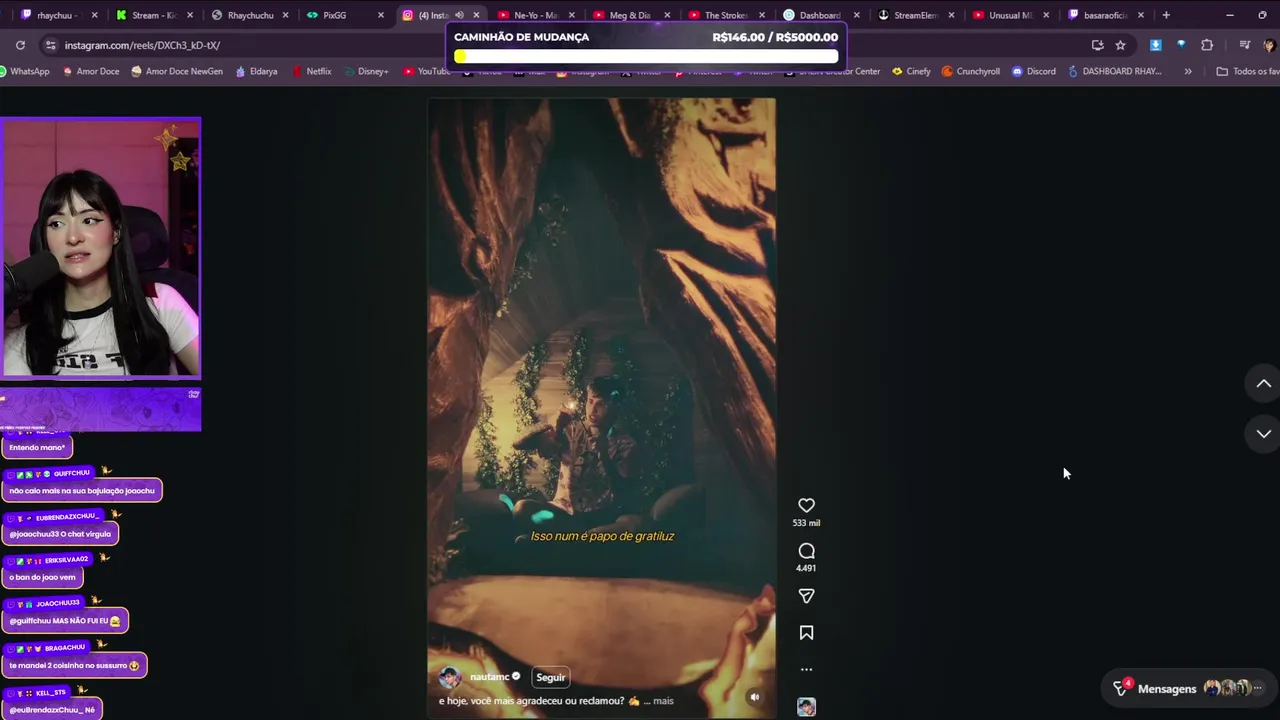Viewport: 1280px width, 720px height.
Task: Open the Amor Doce bookmark
Action: (91, 71)
